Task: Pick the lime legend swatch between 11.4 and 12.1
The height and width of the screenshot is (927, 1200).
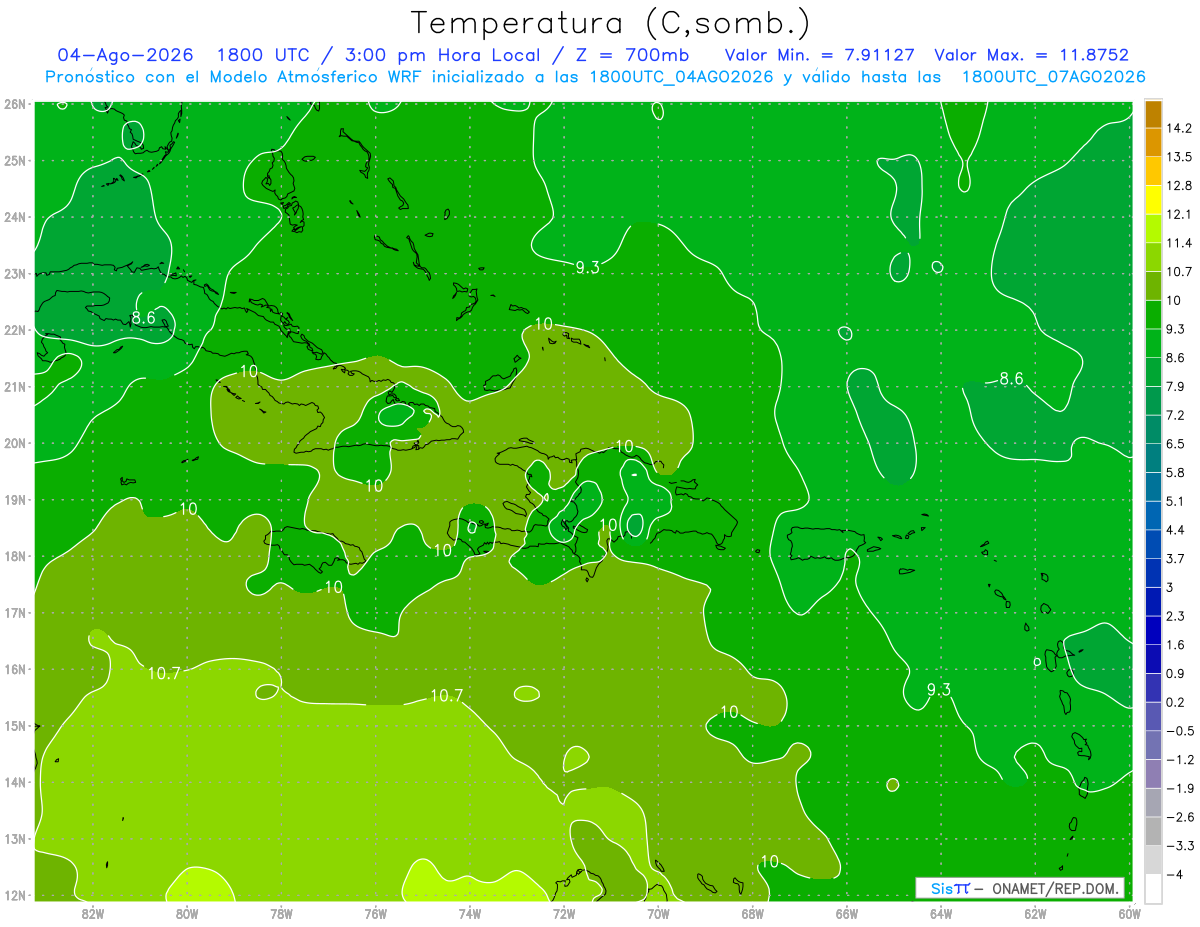Action: tap(1153, 228)
